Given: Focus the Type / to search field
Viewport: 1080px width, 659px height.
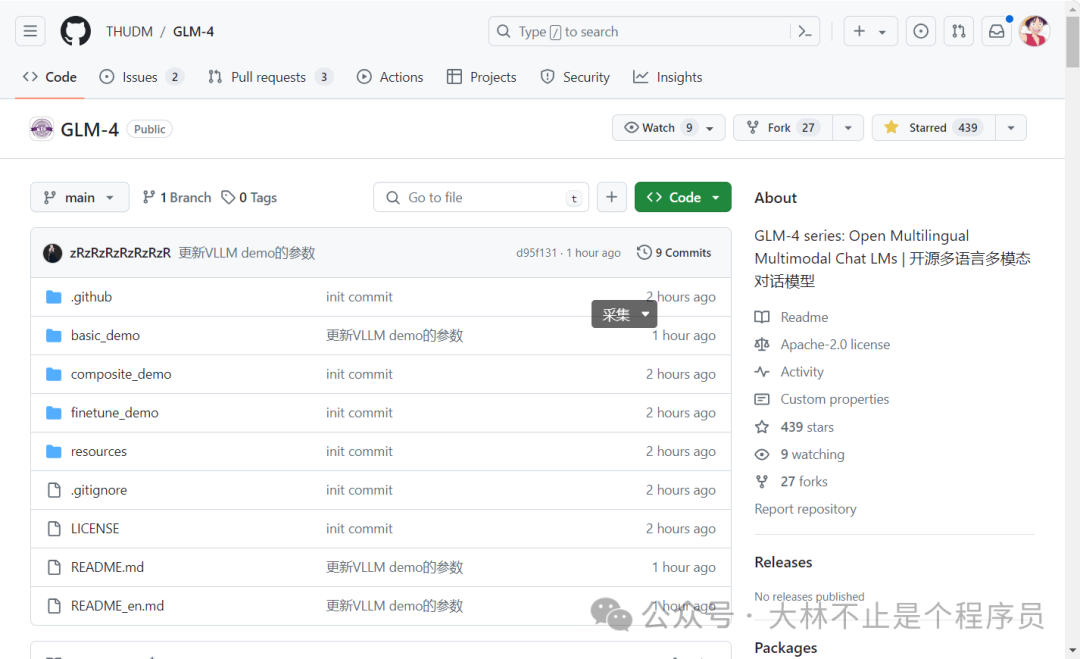Looking at the screenshot, I should coord(654,31).
